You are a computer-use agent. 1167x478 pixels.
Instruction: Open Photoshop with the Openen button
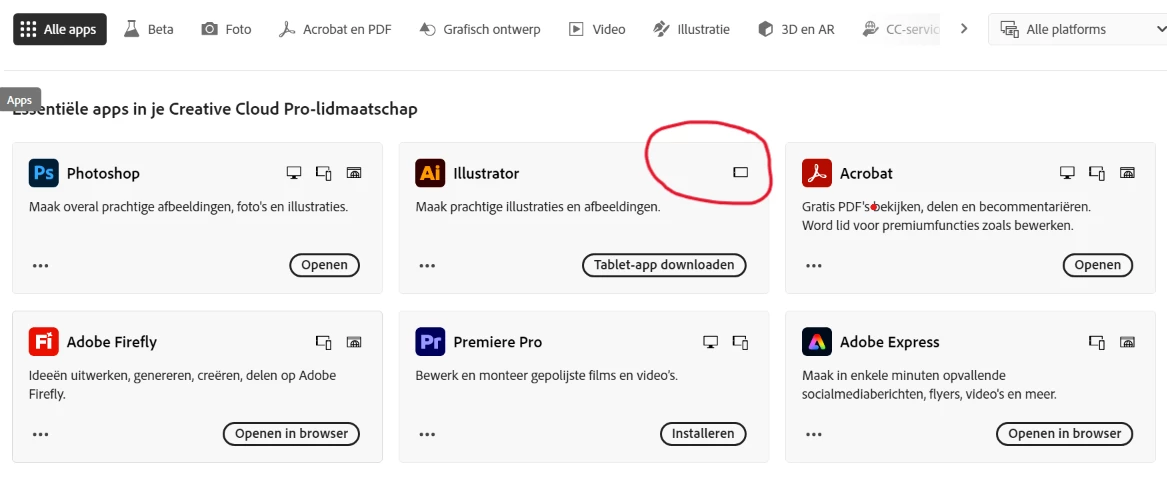click(x=324, y=264)
